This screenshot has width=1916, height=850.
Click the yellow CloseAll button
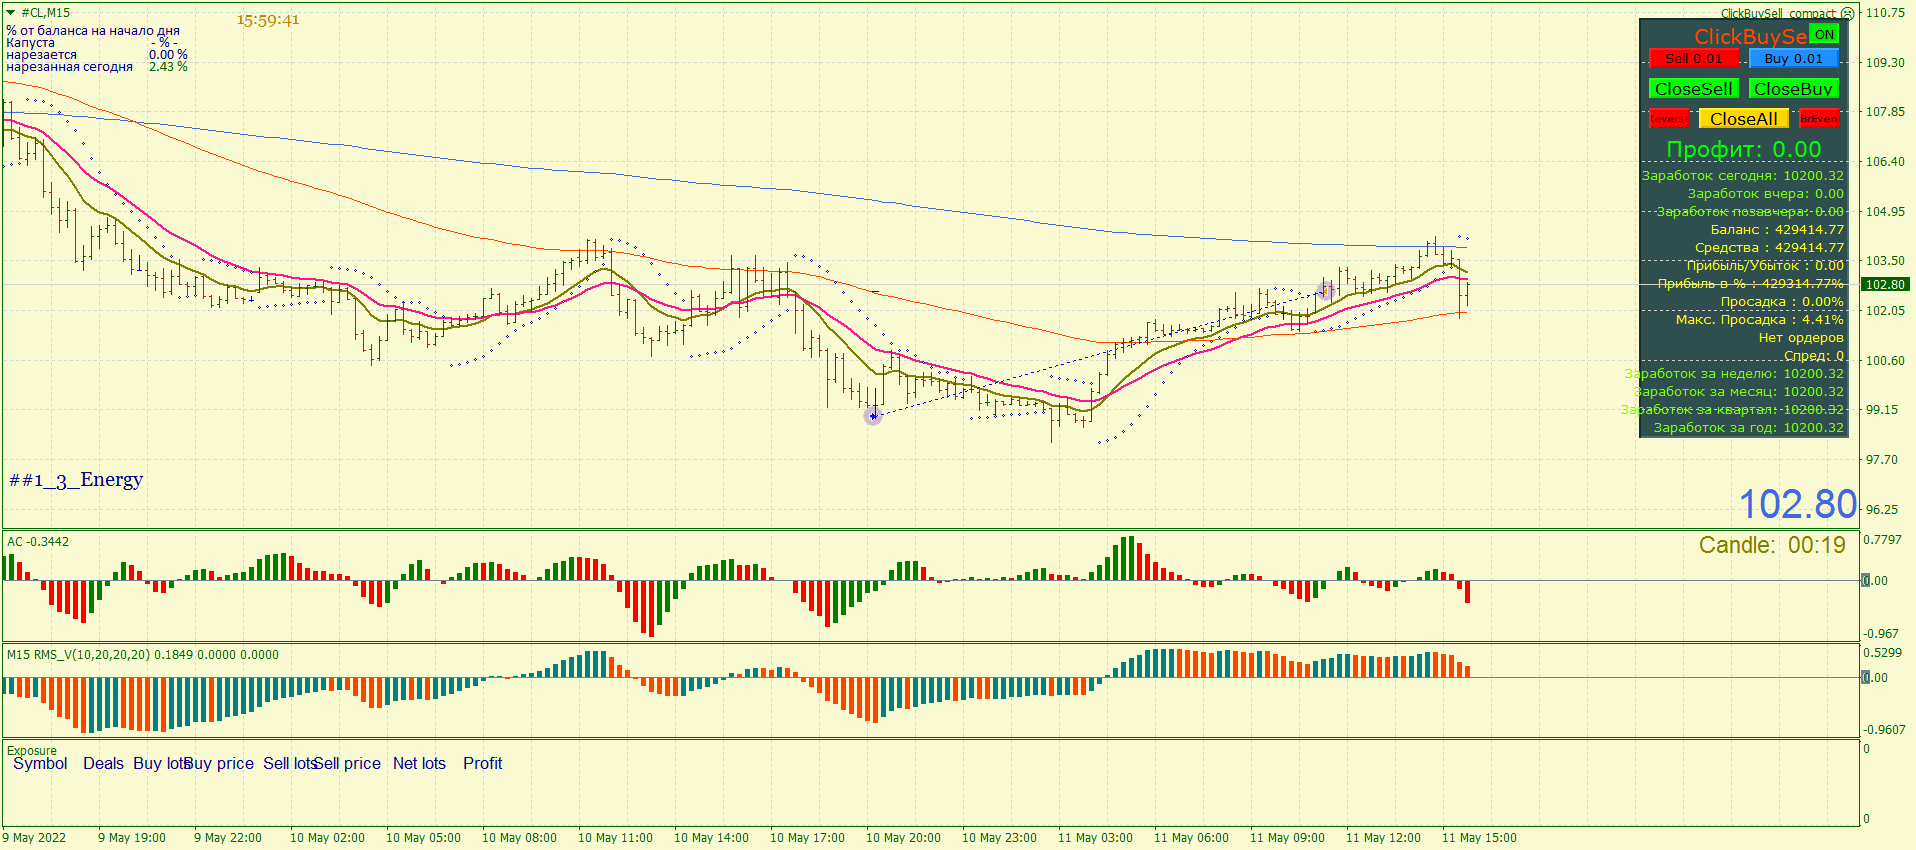[1744, 119]
